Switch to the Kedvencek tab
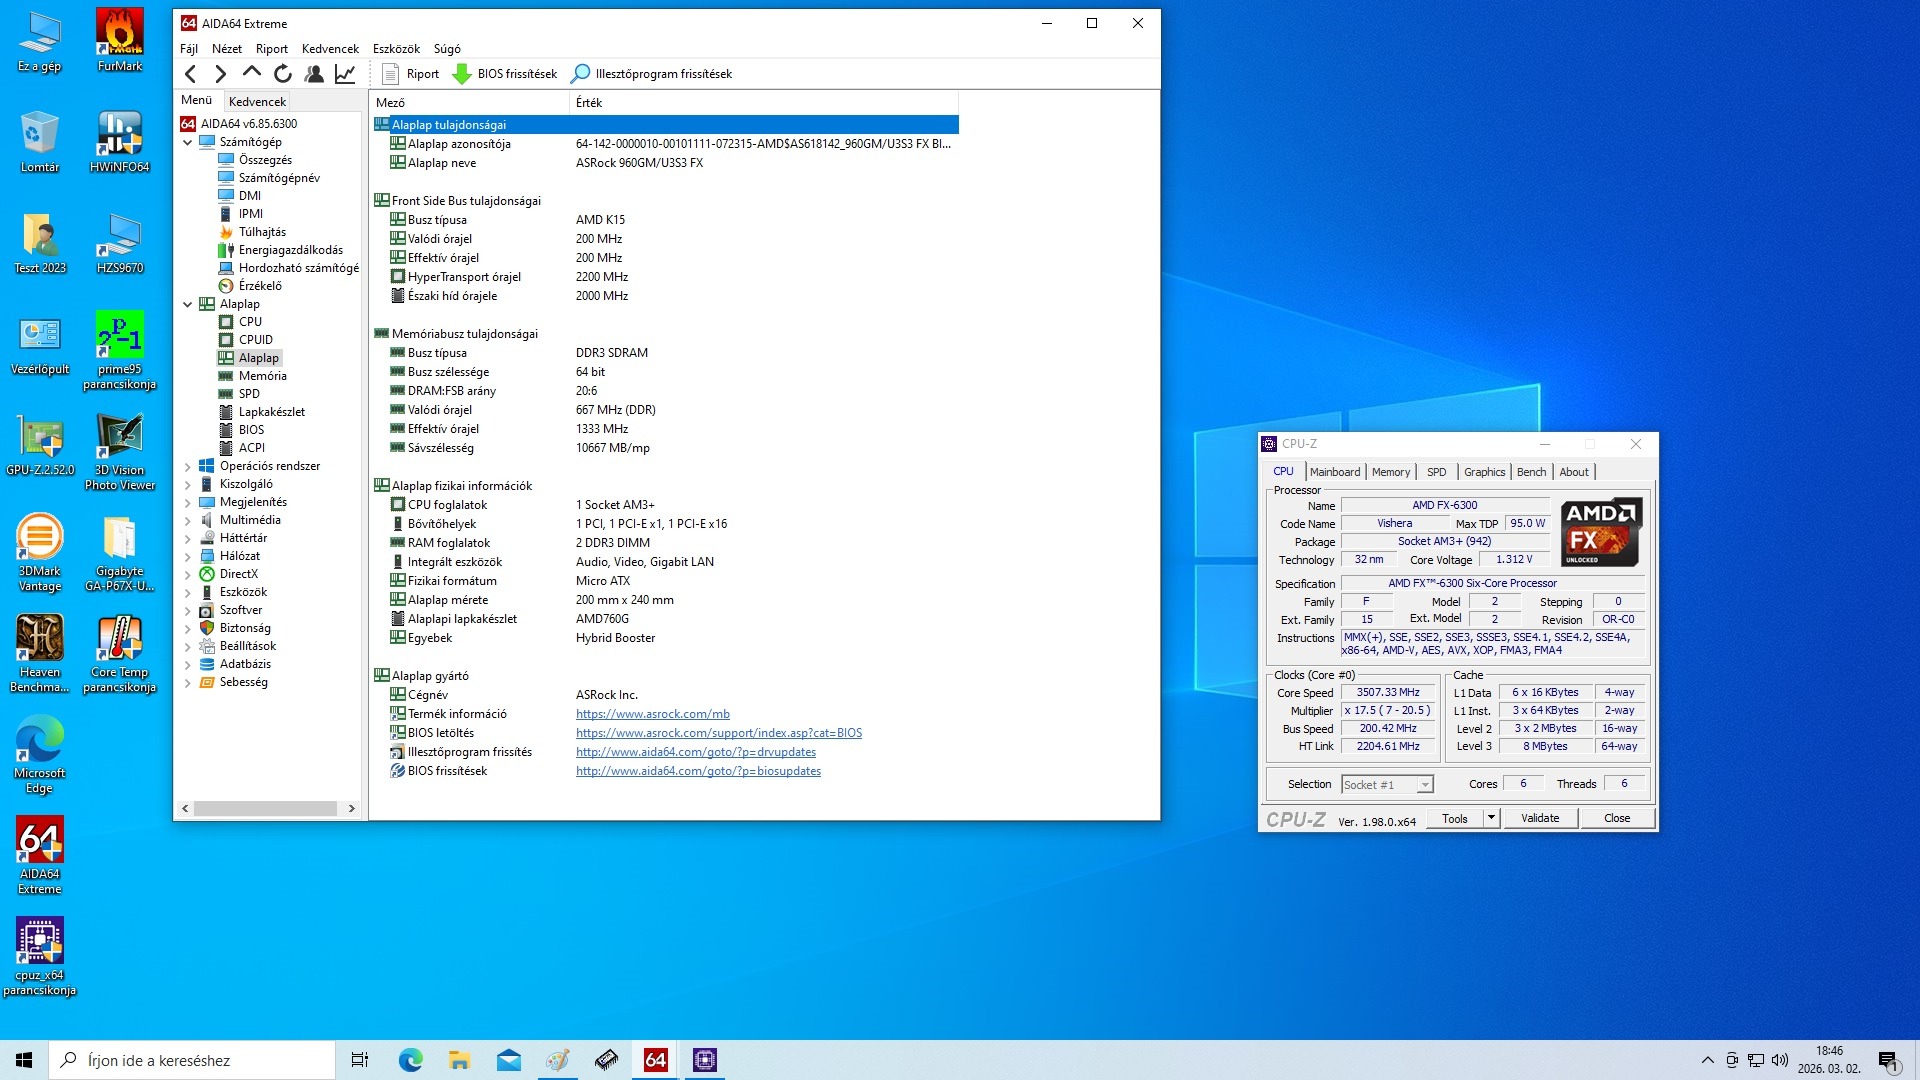Screen dimensions: 1920x1080 pyautogui.click(x=257, y=101)
